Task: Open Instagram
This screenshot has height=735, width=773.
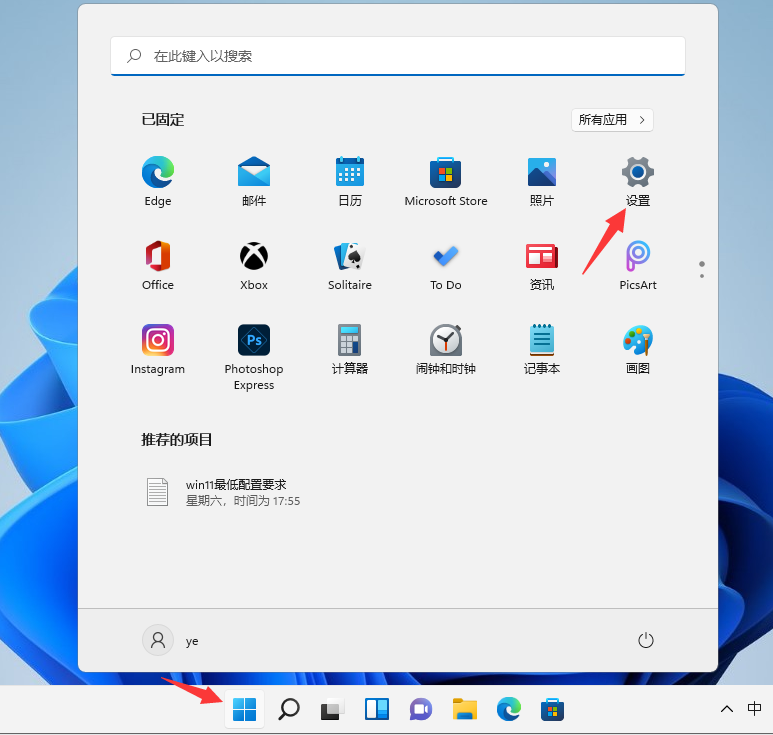Action: [158, 349]
